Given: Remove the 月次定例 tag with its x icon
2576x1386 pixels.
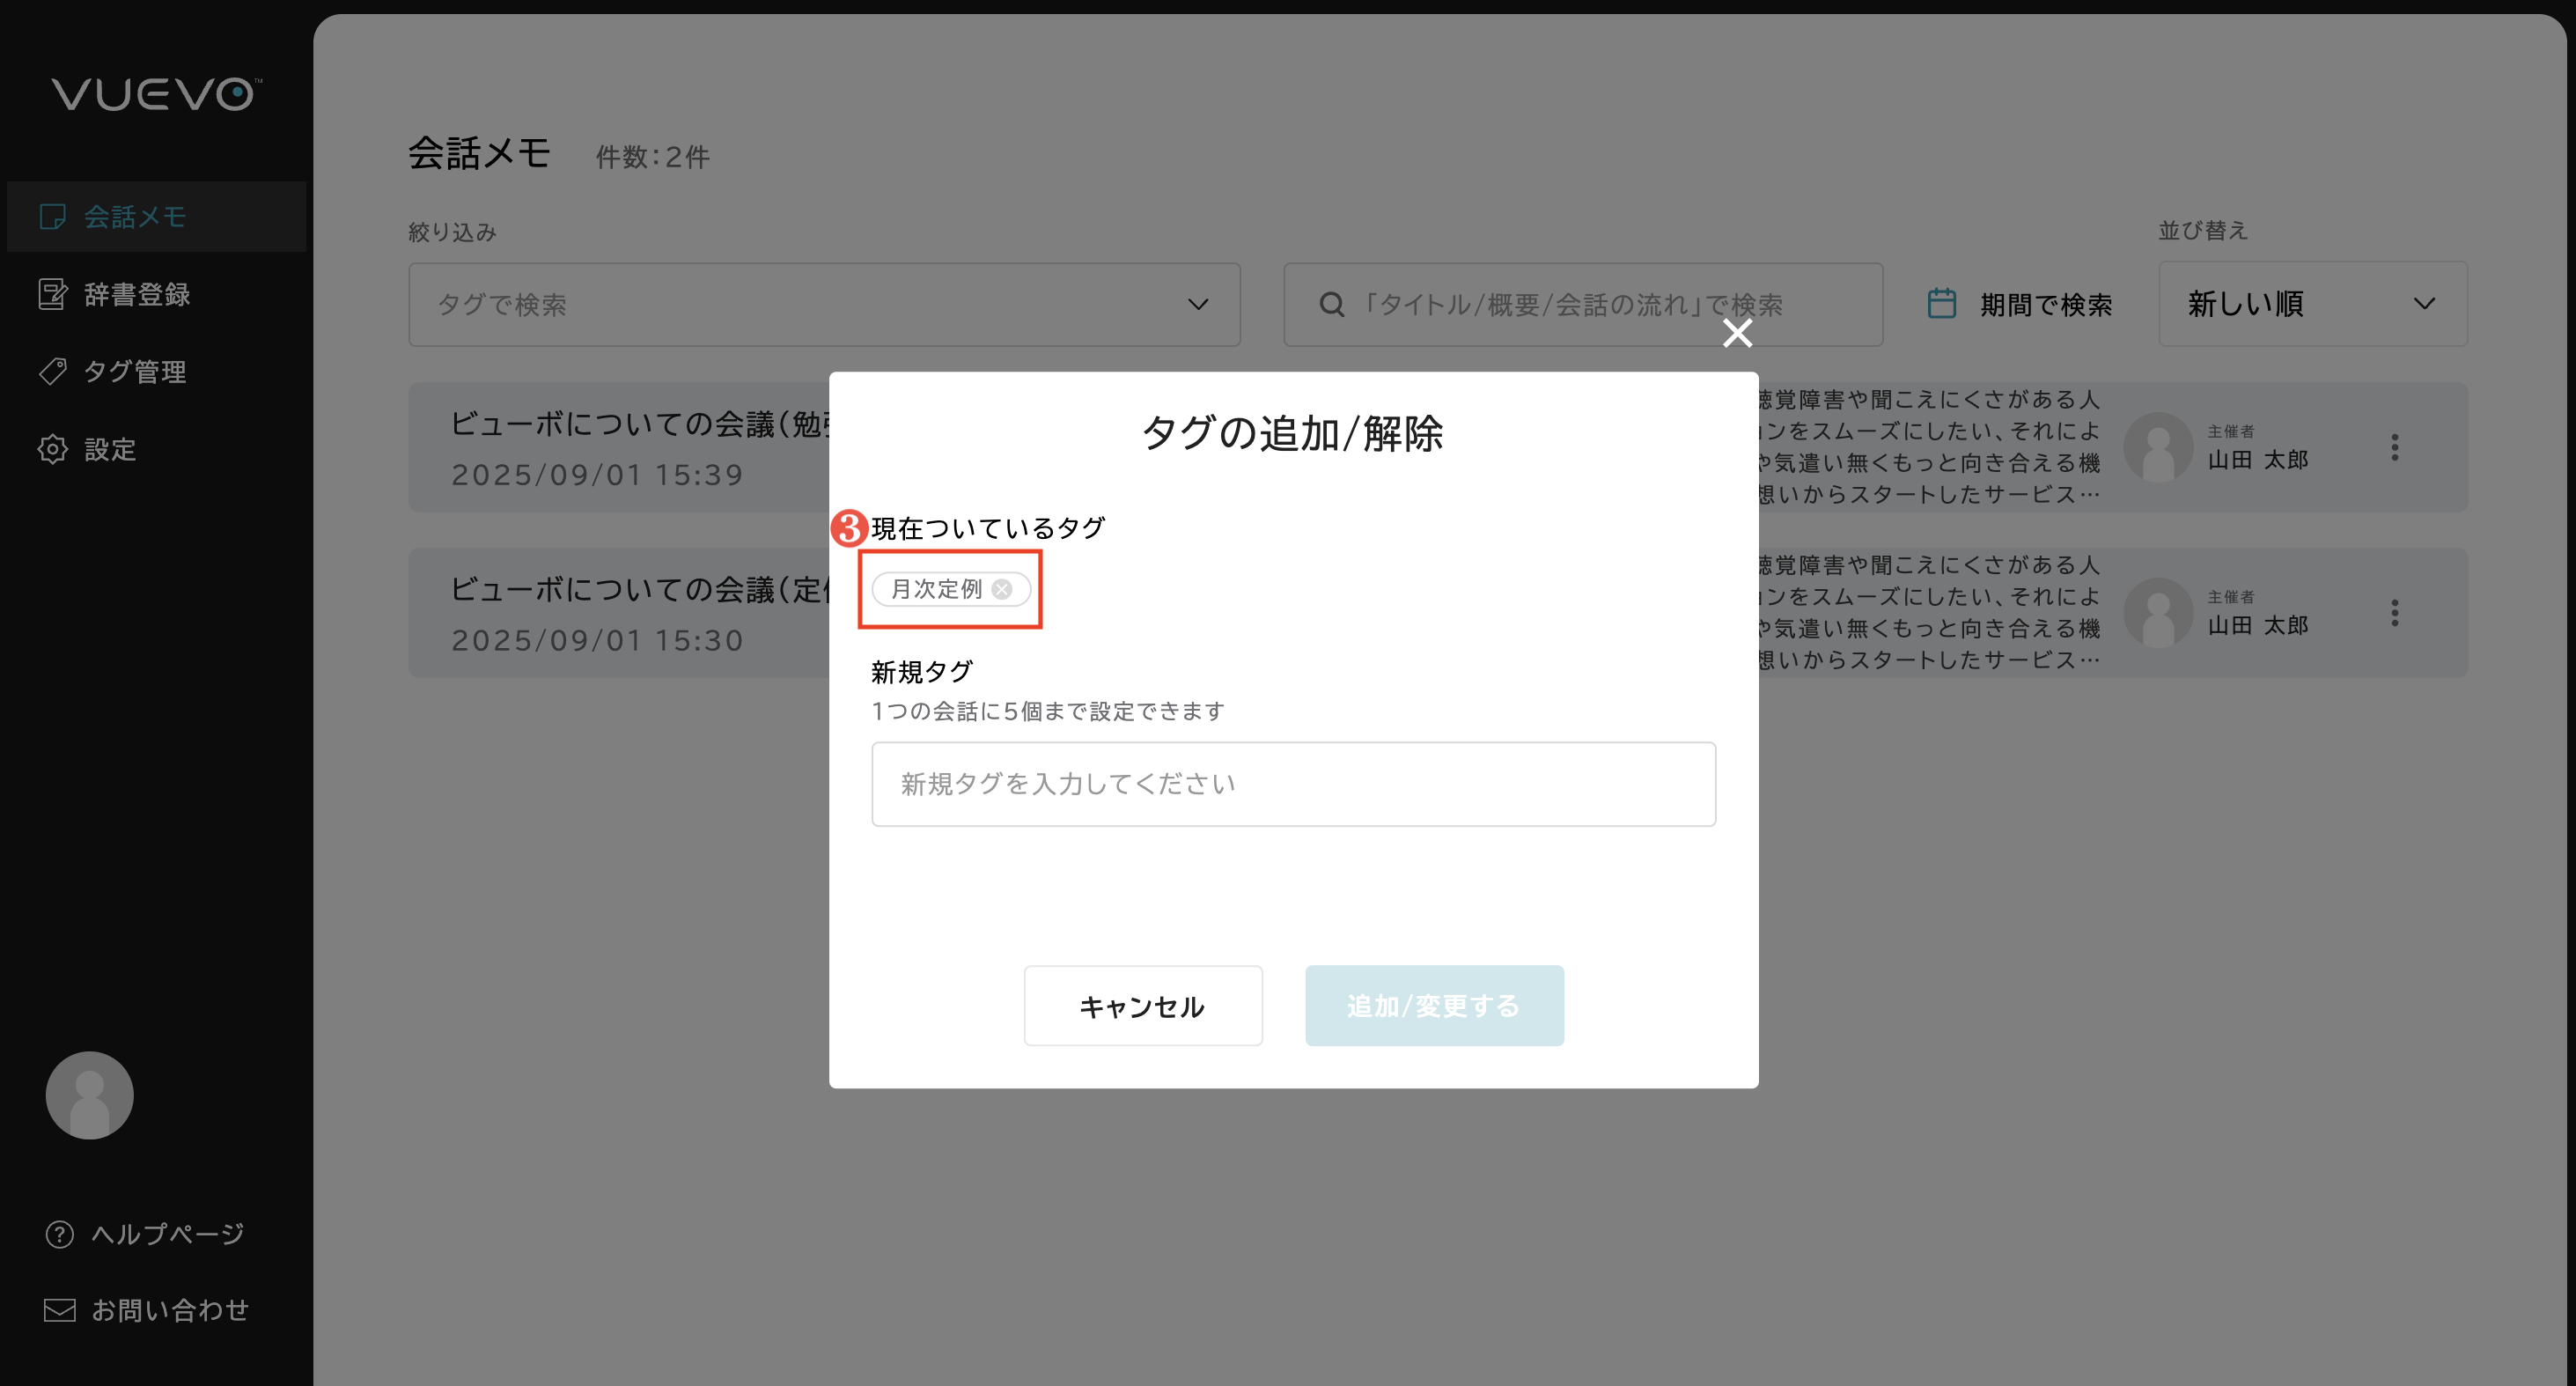Looking at the screenshot, I should 1001,589.
